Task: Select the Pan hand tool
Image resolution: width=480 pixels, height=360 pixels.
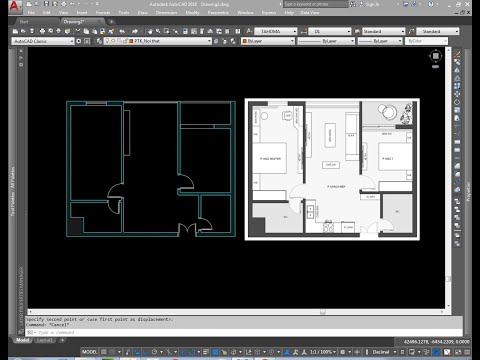Action: click(x=150, y=31)
